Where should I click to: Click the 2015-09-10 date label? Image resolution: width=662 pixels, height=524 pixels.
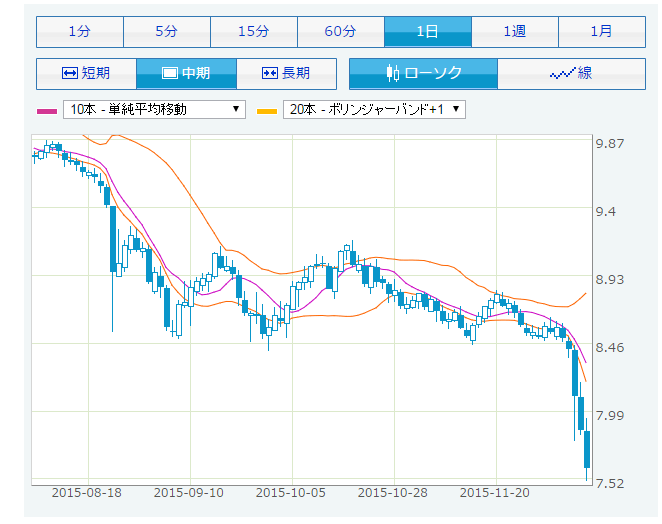tap(189, 493)
